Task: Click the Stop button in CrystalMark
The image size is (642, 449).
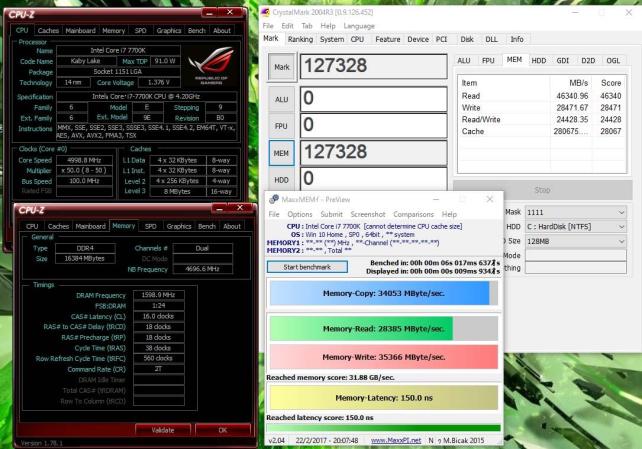Action: tap(543, 190)
